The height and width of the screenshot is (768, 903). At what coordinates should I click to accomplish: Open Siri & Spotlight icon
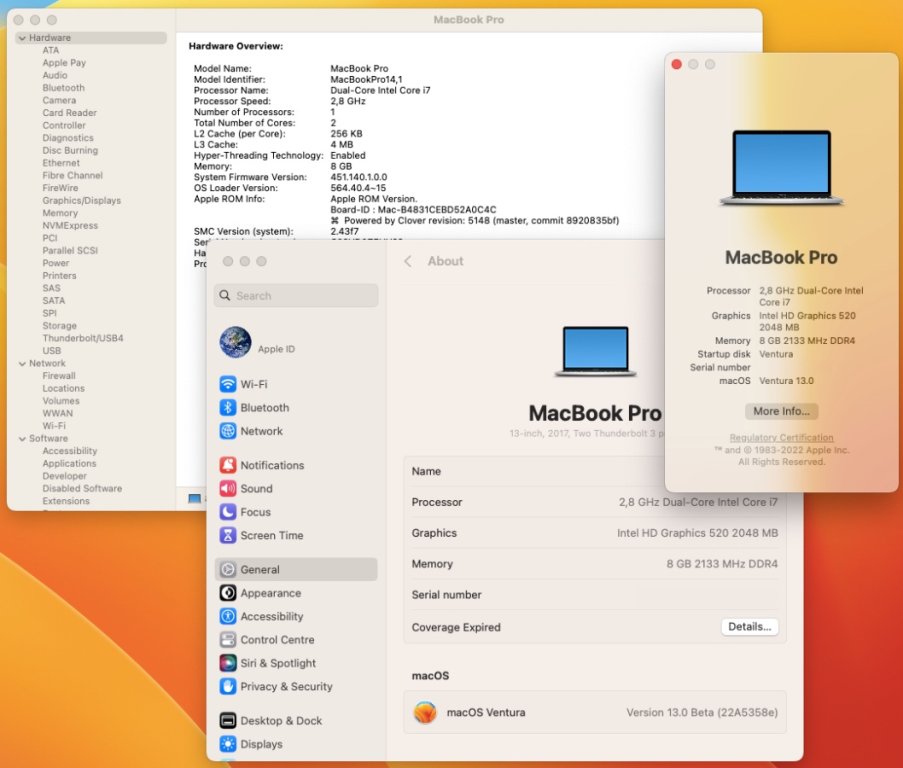[228, 663]
